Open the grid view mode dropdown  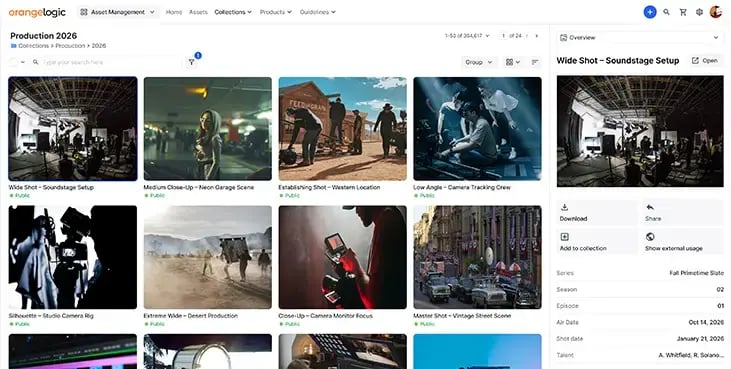[513, 62]
